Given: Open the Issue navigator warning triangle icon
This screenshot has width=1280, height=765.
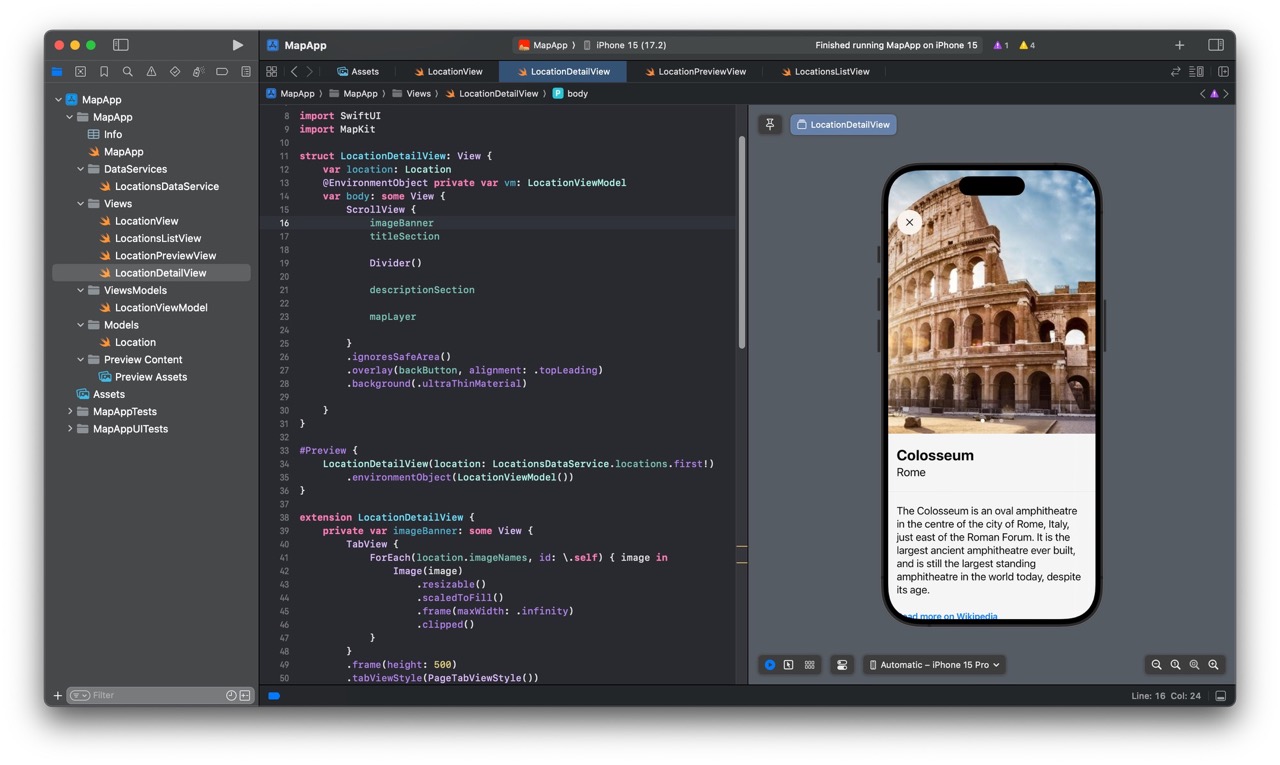Looking at the screenshot, I should click(x=151, y=72).
